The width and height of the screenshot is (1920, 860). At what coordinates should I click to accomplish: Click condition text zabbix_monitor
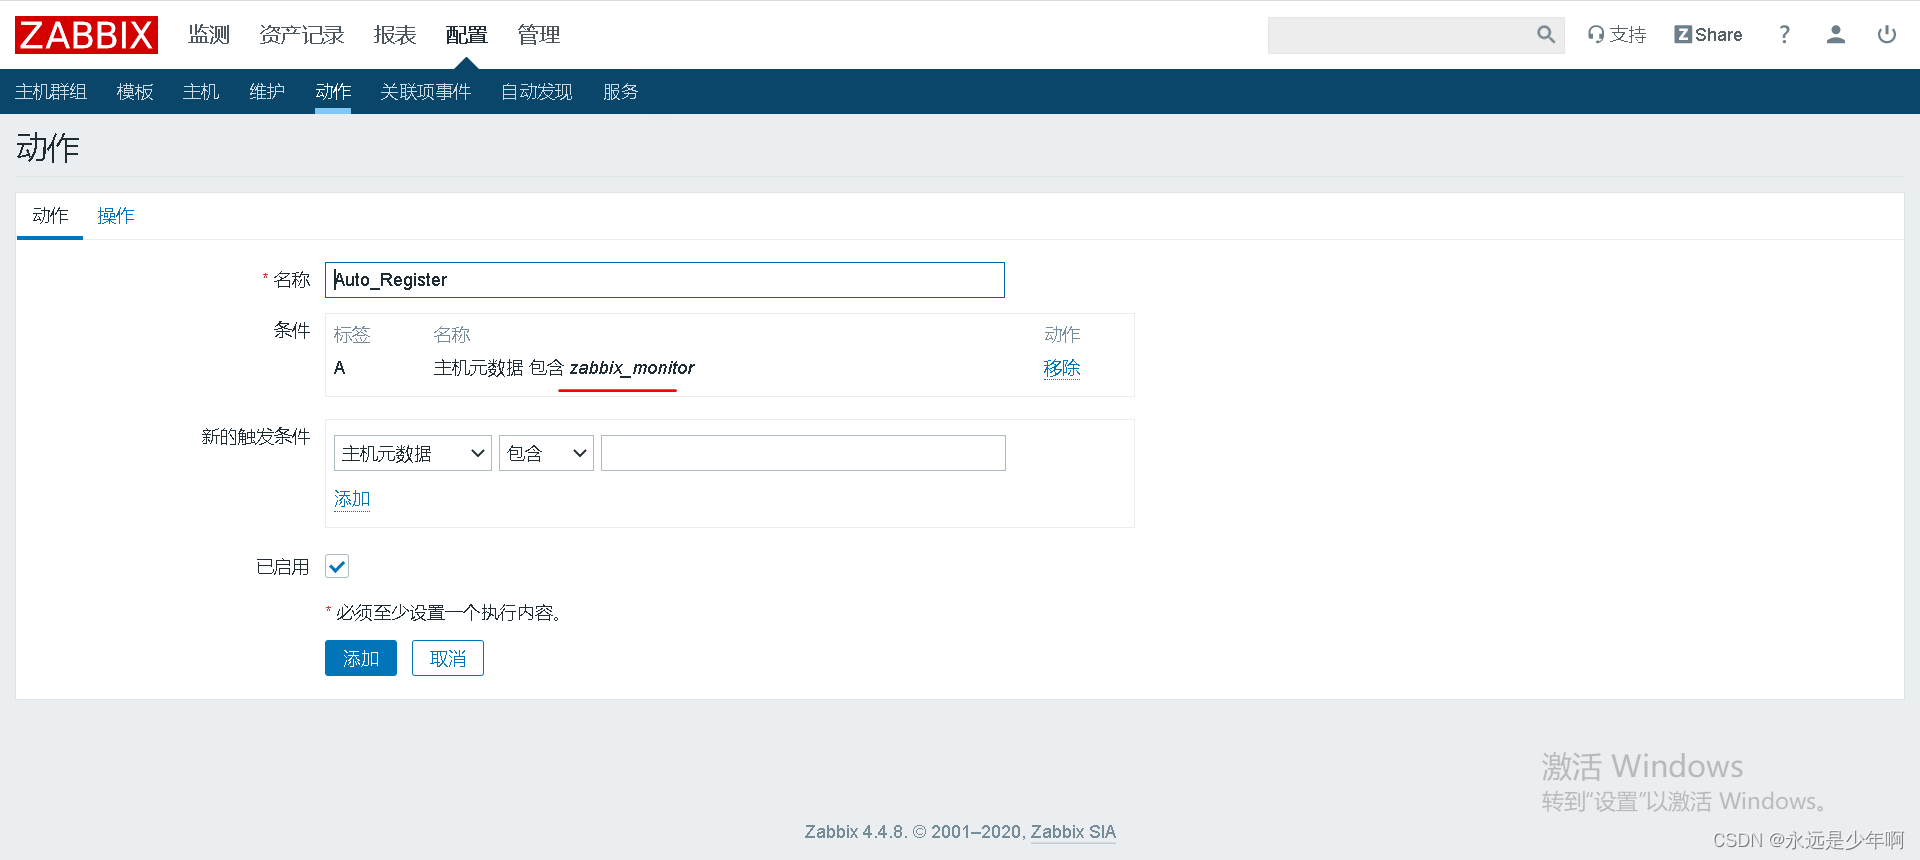coord(632,368)
